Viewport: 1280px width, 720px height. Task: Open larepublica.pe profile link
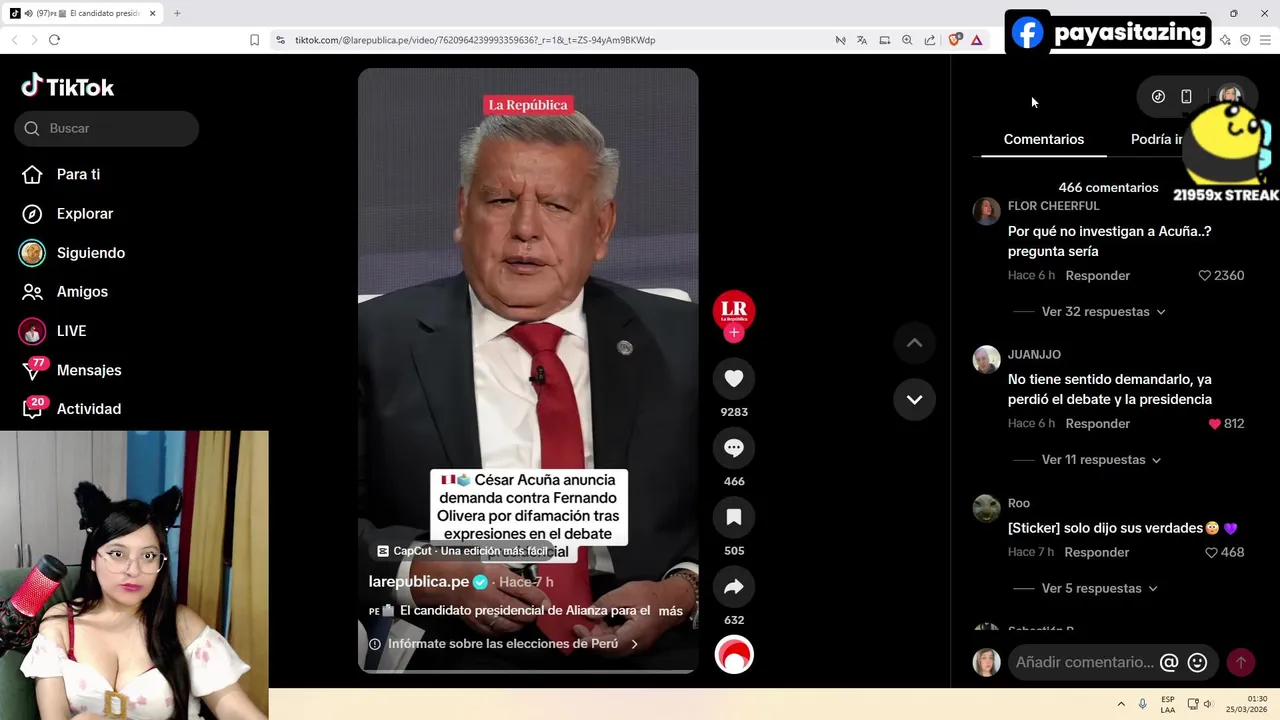click(419, 582)
